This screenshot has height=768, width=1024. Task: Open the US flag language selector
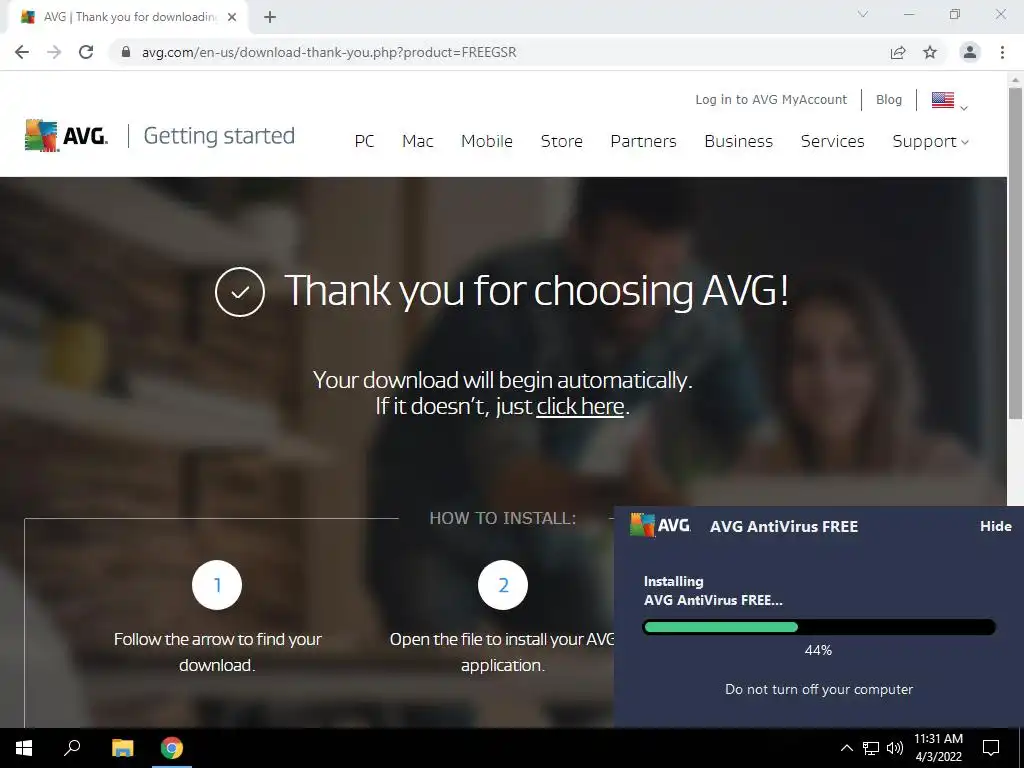click(x=950, y=101)
